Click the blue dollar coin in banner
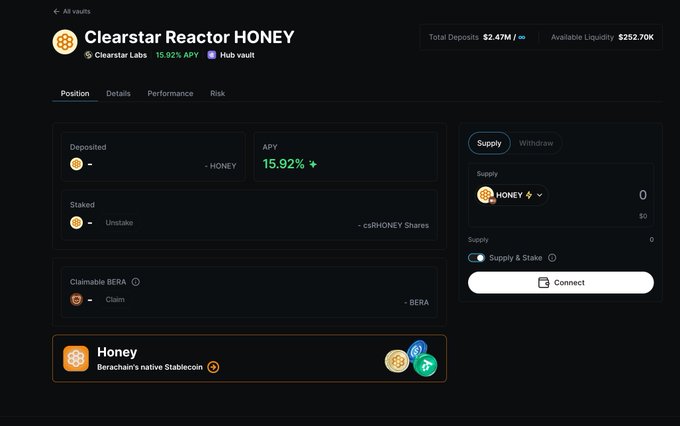The width and height of the screenshot is (680, 426). pyautogui.click(x=417, y=350)
